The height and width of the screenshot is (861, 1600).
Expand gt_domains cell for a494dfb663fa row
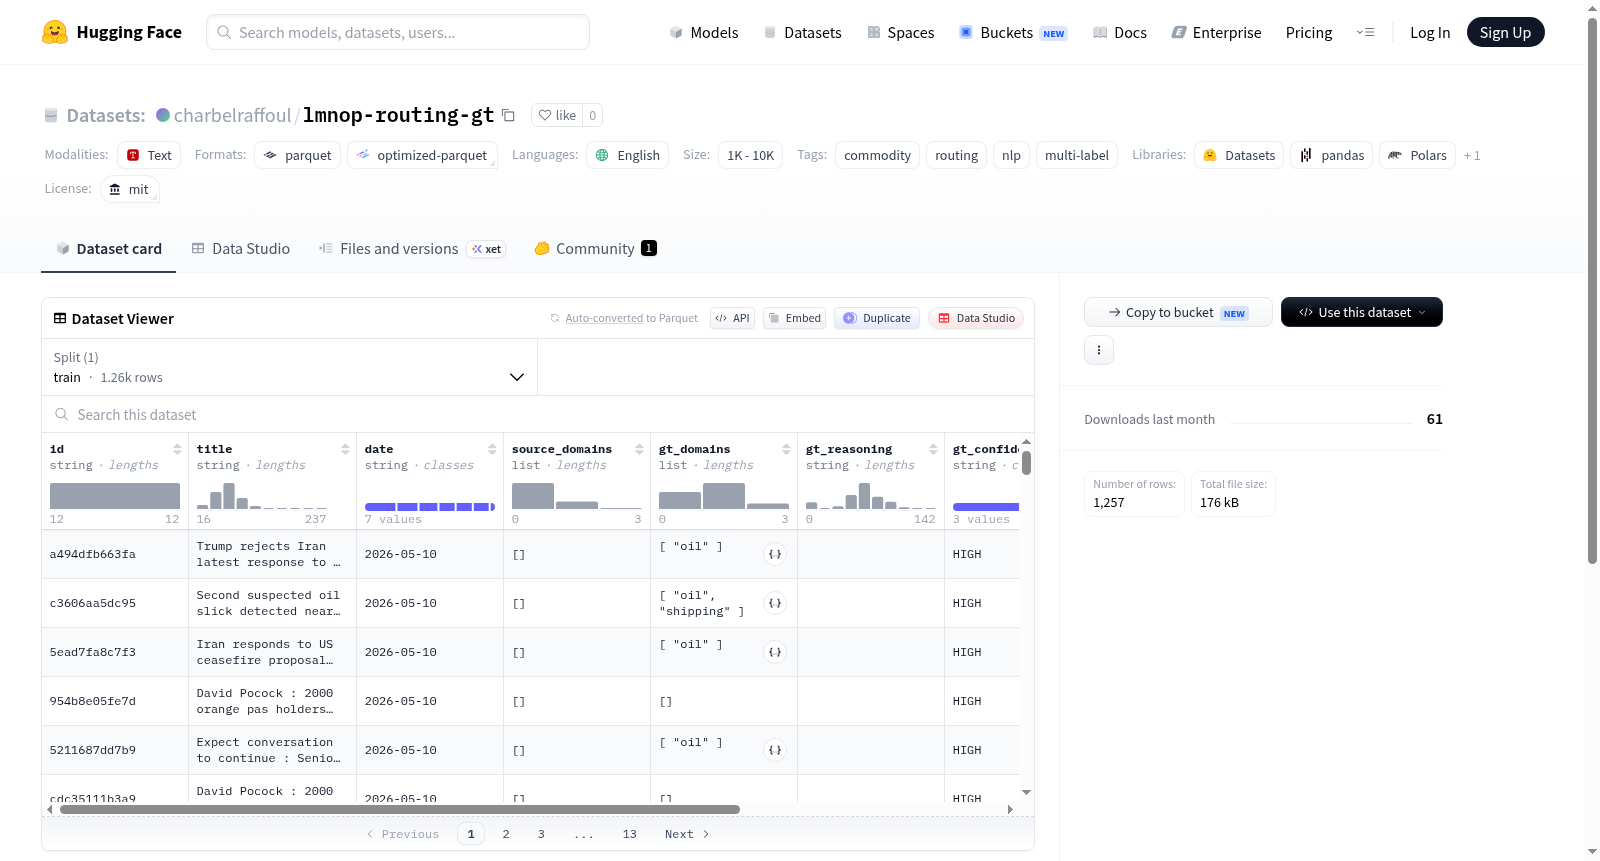[x=775, y=554]
